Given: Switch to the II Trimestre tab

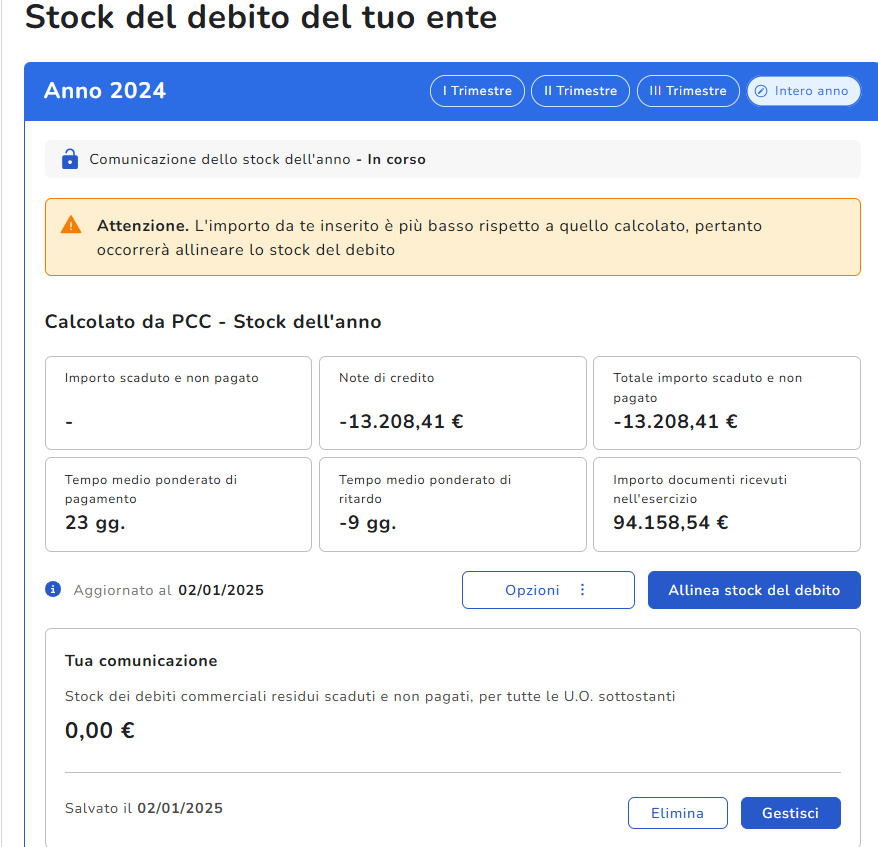Looking at the screenshot, I should coord(580,91).
